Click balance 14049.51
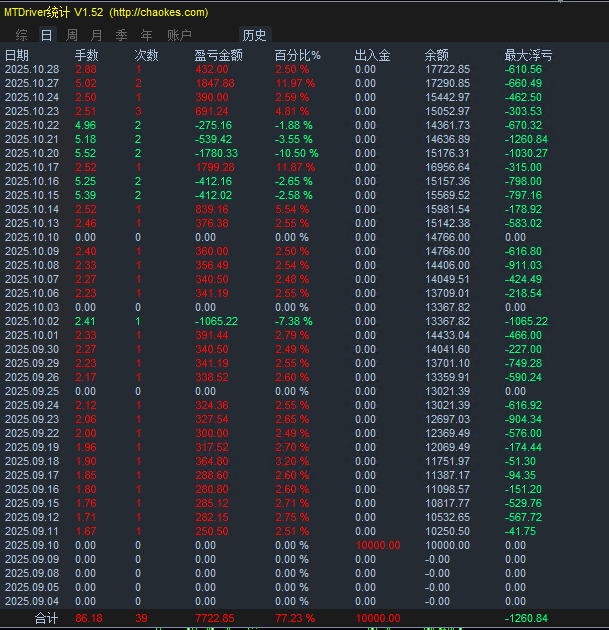The image size is (609, 630). pyautogui.click(x=448, y=279)
